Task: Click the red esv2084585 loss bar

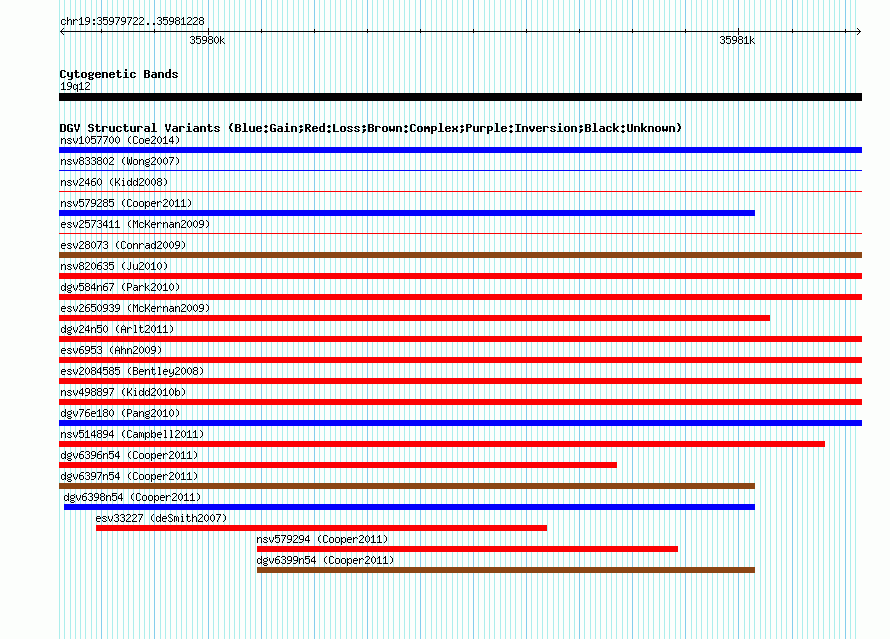Action: click(x=460, y=381)
